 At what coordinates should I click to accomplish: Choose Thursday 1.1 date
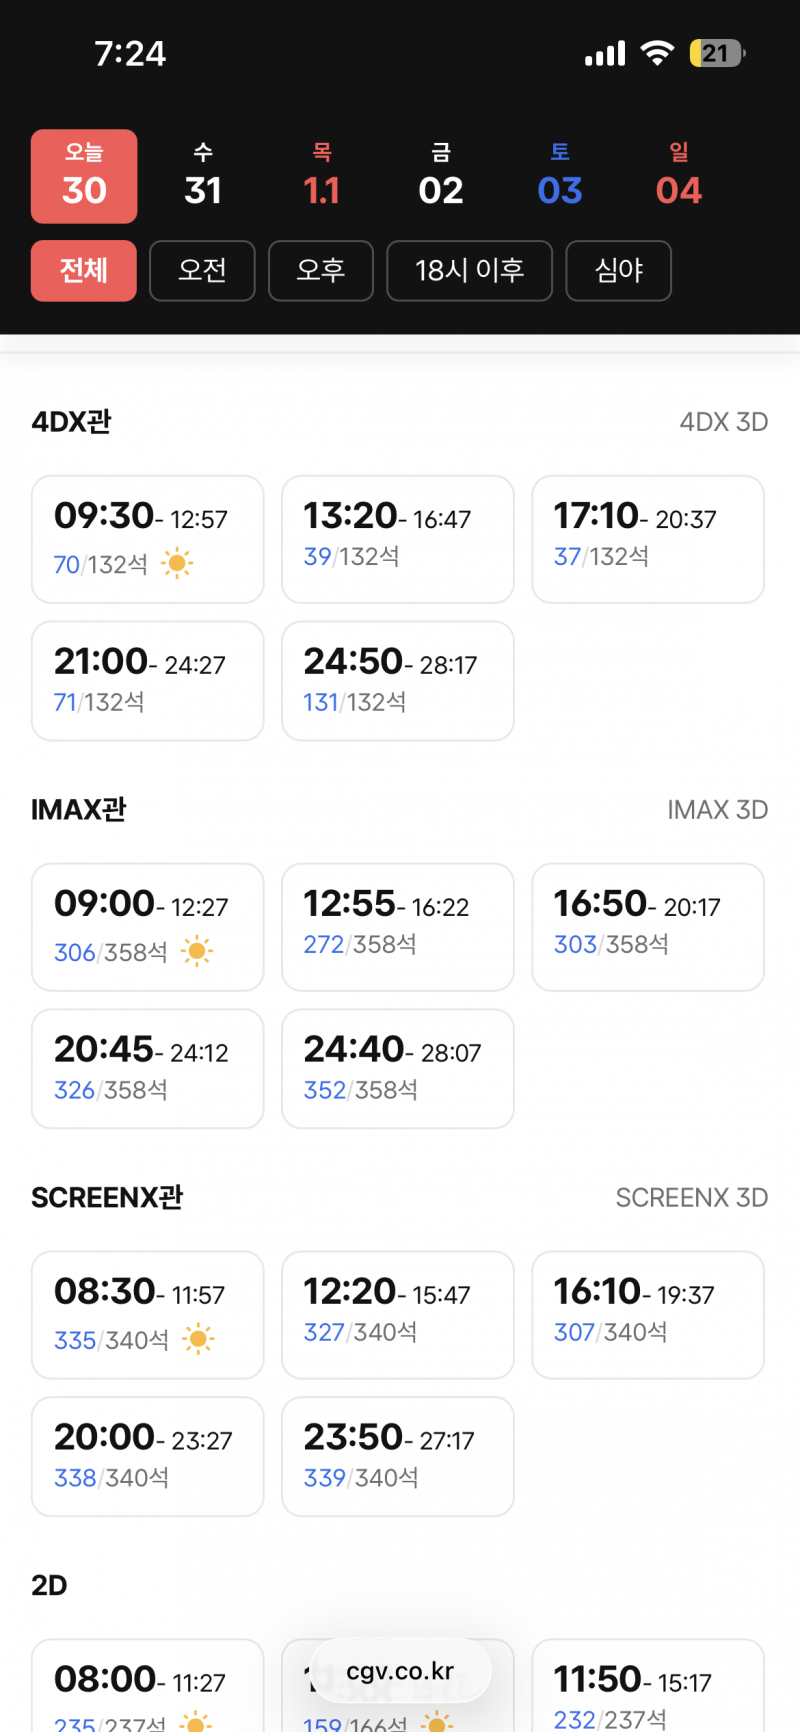[322, 176]
